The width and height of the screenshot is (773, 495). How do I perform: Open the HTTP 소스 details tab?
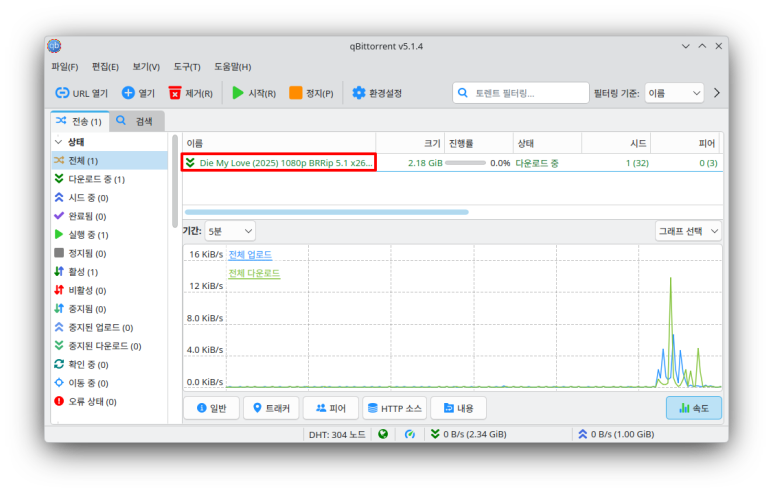(395, 408)
